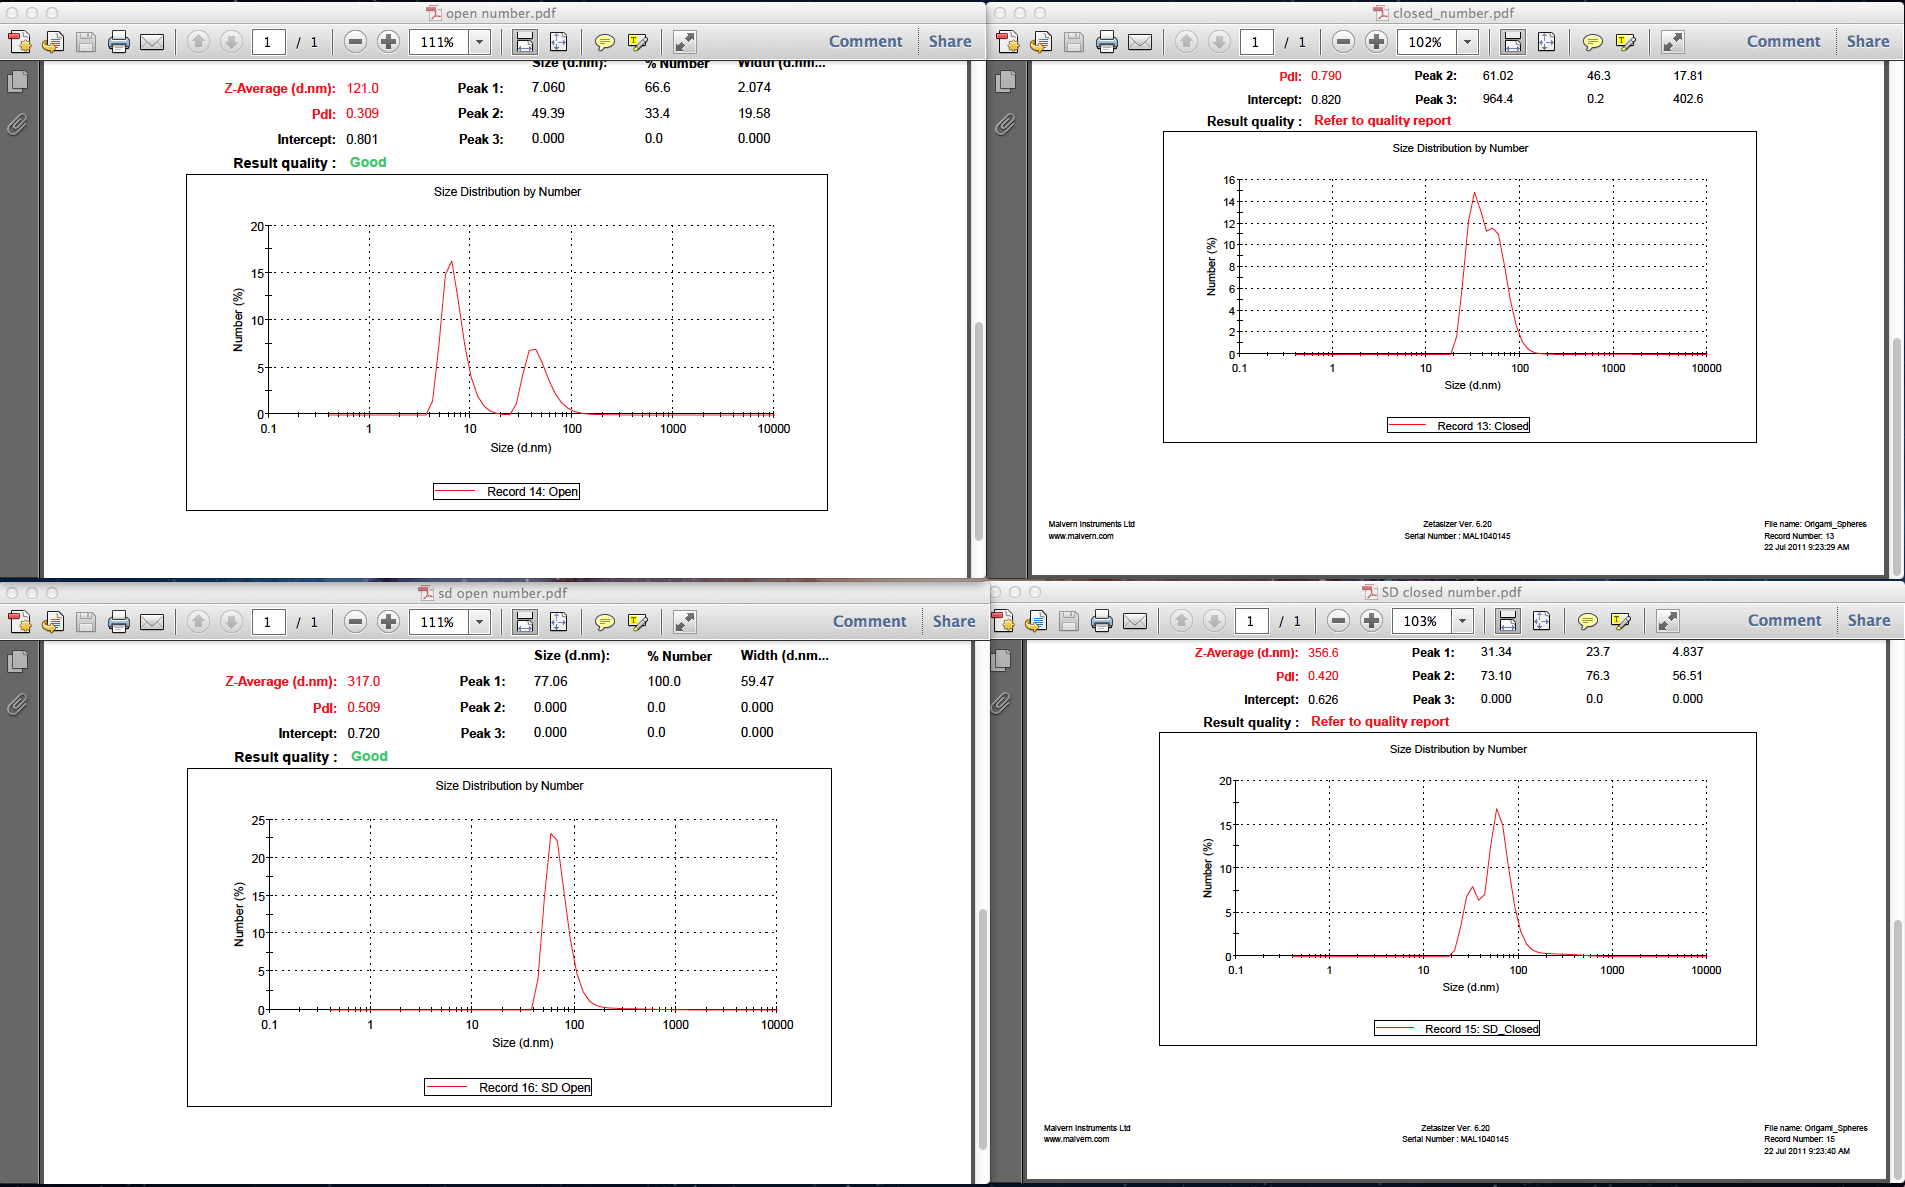Viewport: 1905px width, 1187px height.
Task: Open Comment pane in open number.pdf window
Action: [x=865, y=42]
